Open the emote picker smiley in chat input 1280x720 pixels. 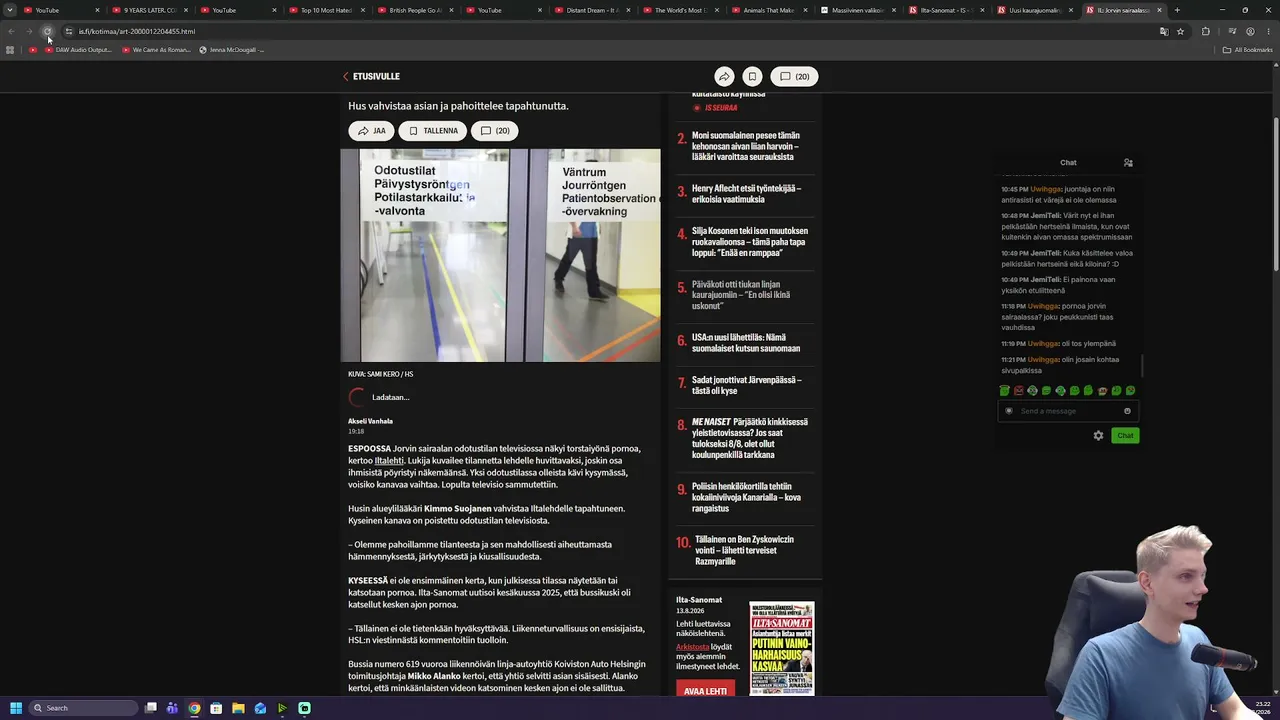coord(1127,411)
